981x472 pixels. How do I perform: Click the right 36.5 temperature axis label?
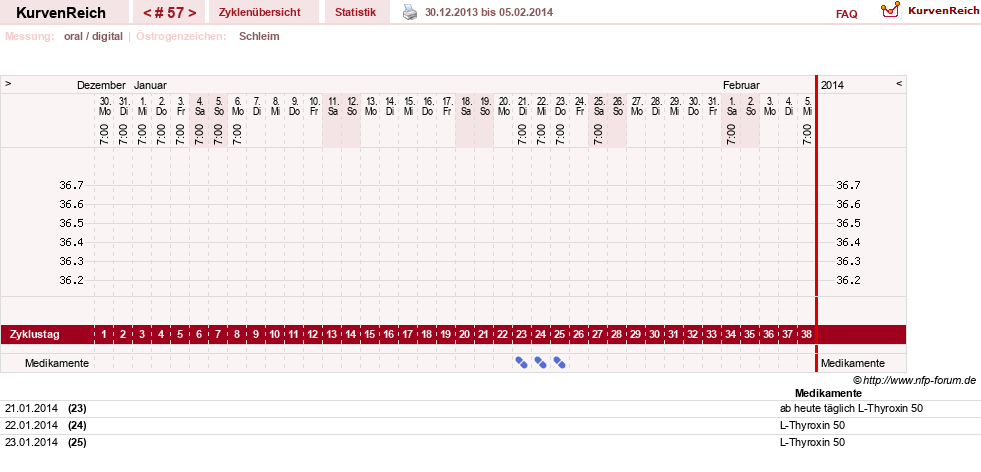[x=848, y=223]
